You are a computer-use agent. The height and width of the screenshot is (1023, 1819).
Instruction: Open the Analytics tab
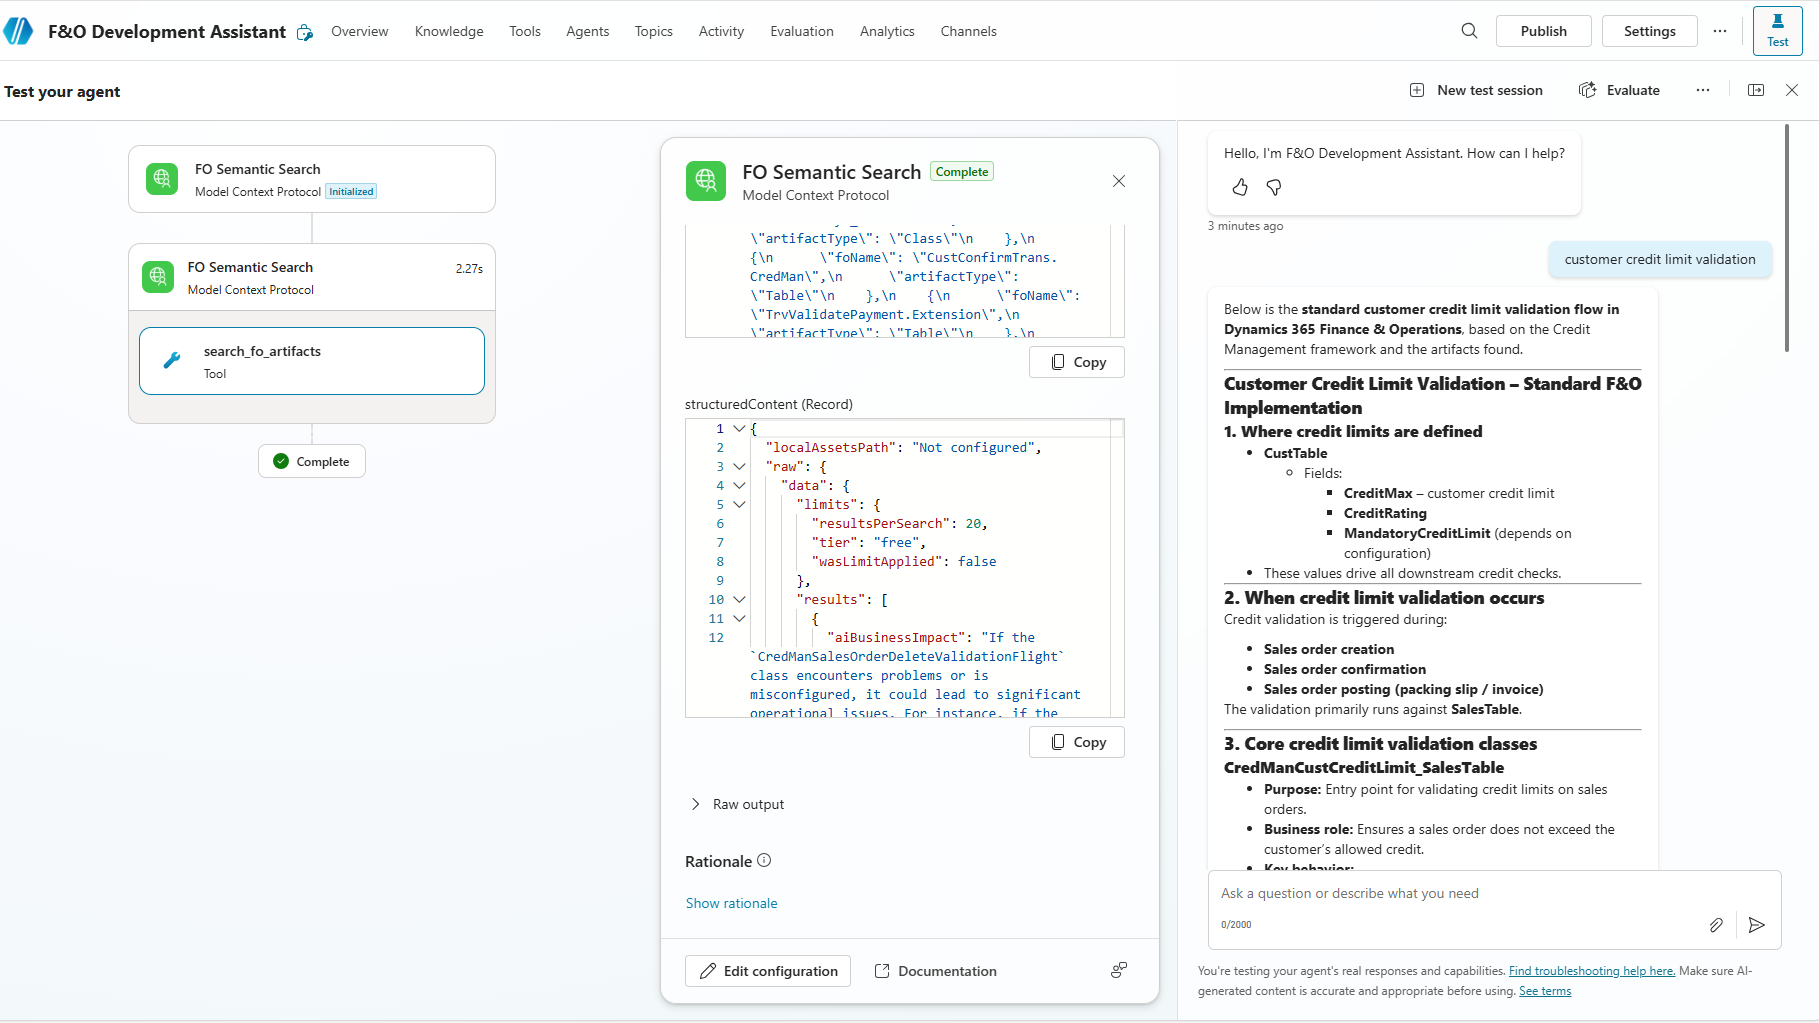coord(887,31)
